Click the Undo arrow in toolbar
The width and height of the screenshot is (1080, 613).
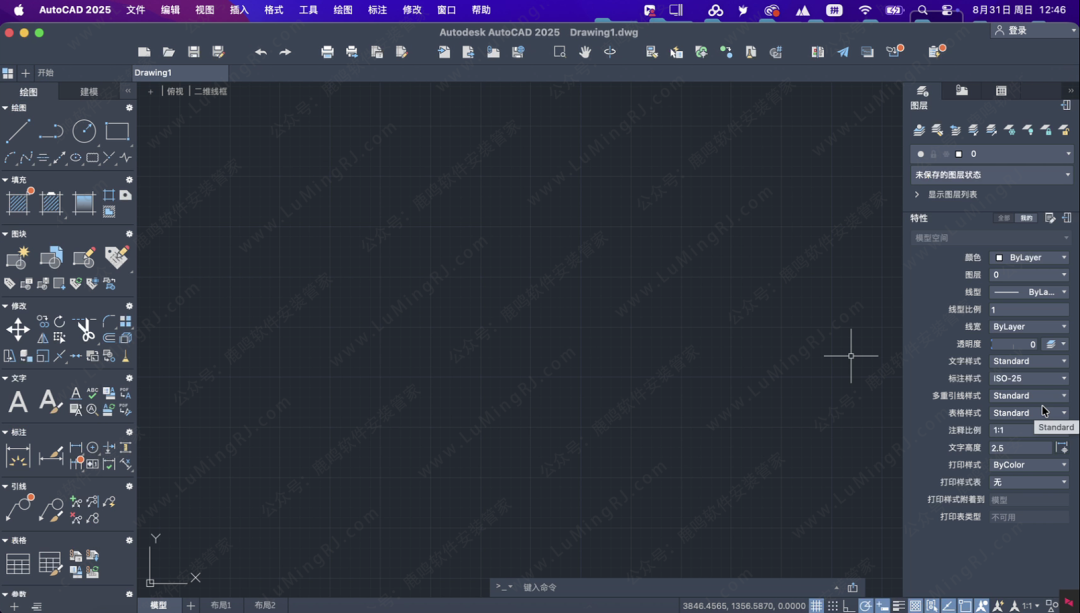(261, 52)
